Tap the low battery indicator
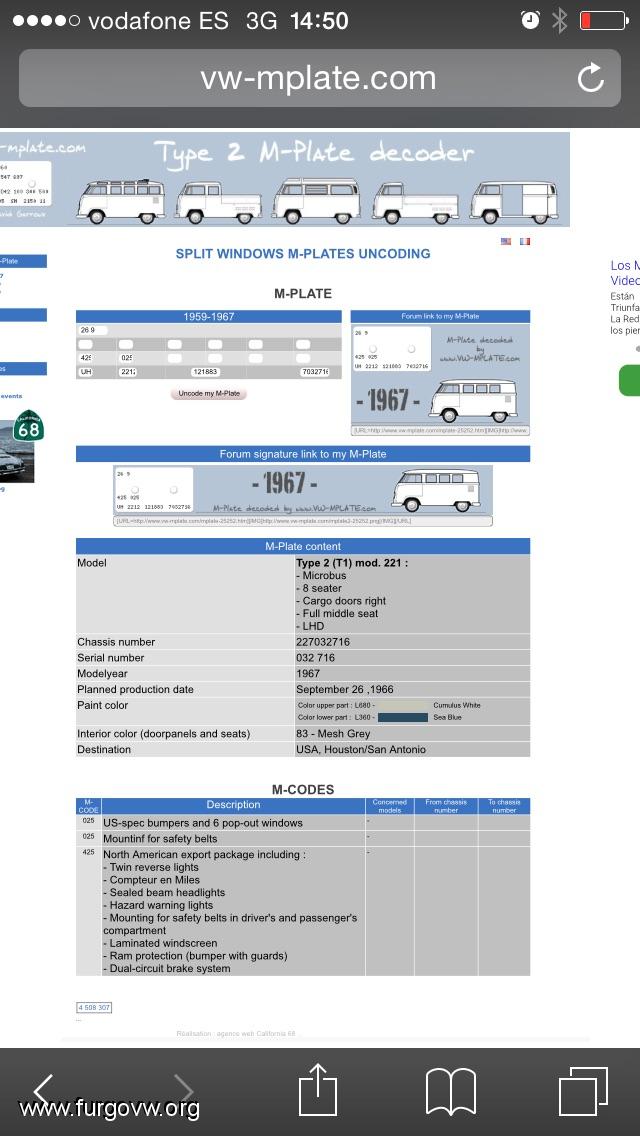The height and width of the screenshot is (1136, 640). pyautogui.click(x=603, y=20)
